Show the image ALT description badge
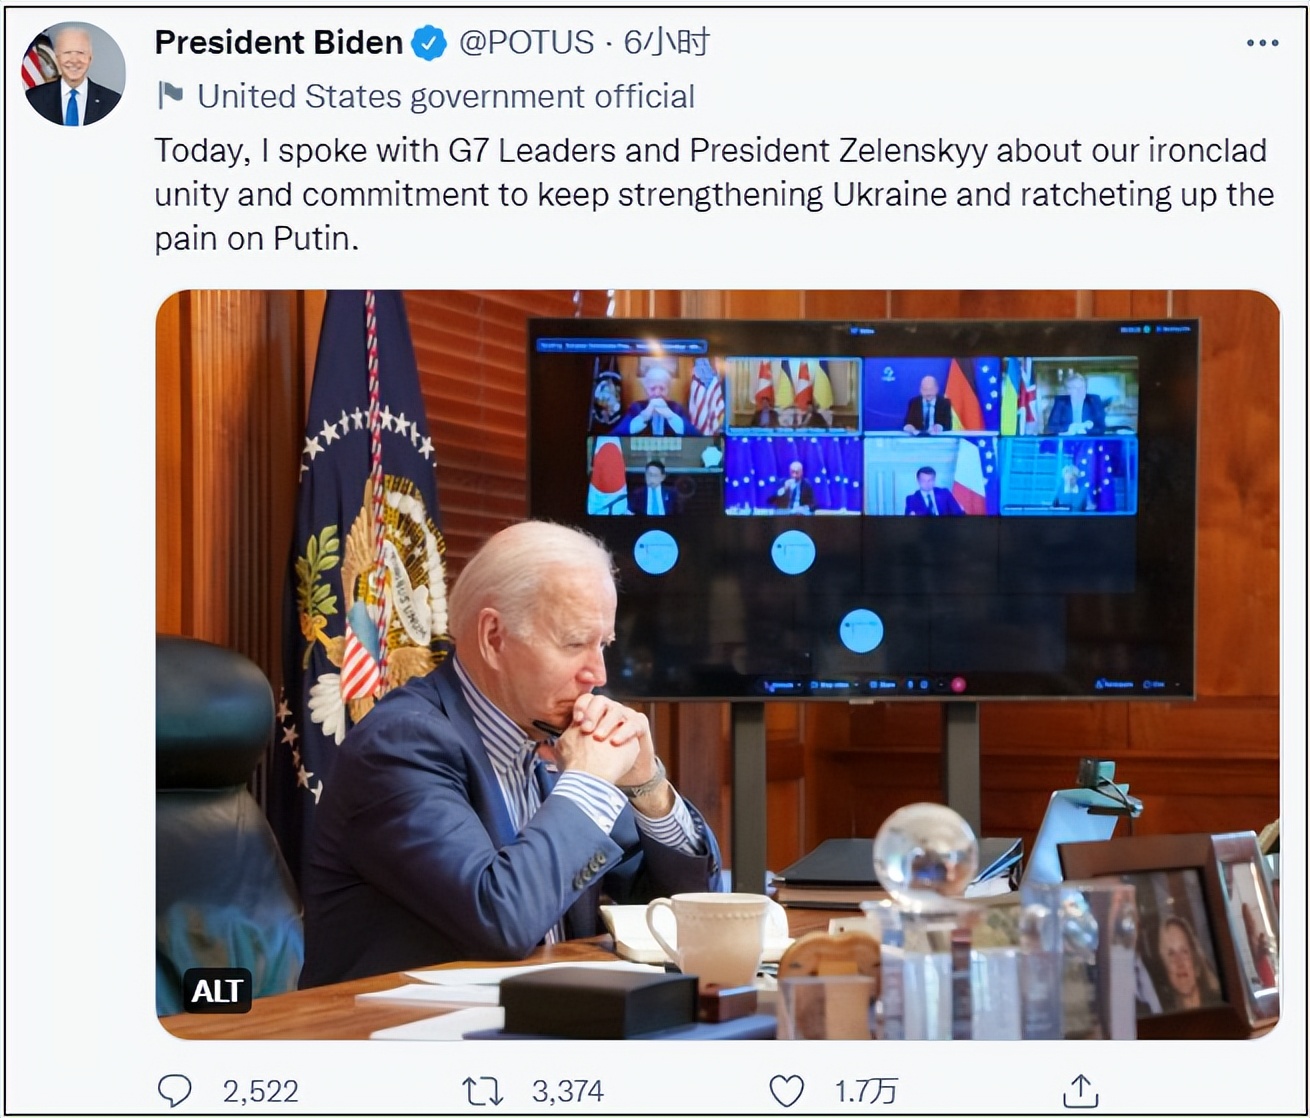The image size is (1310, 1118). [216, 990]
